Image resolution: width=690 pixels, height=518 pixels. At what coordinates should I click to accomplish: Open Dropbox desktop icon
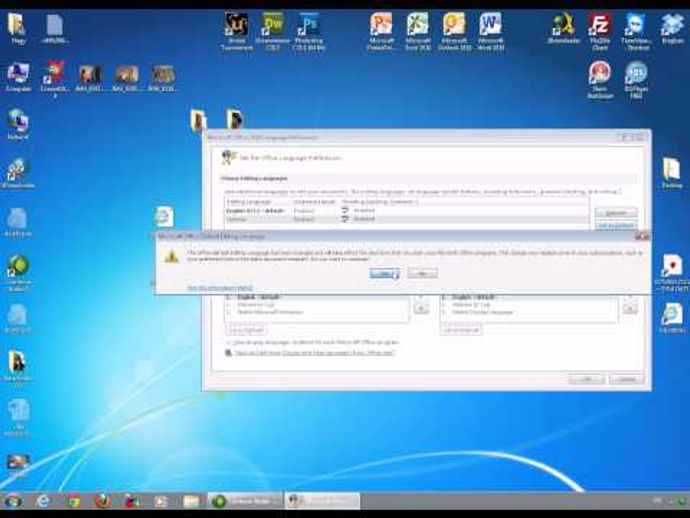pos(672,29)
